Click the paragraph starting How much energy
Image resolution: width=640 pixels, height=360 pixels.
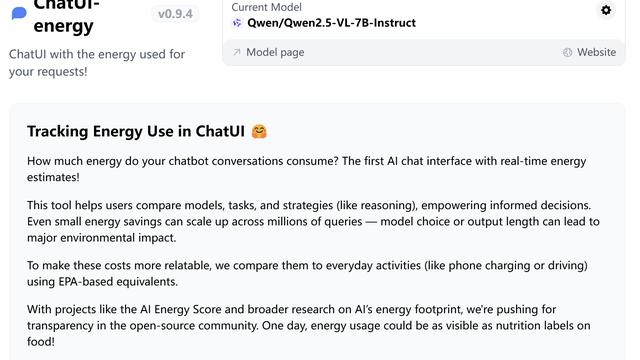[307, 169]
